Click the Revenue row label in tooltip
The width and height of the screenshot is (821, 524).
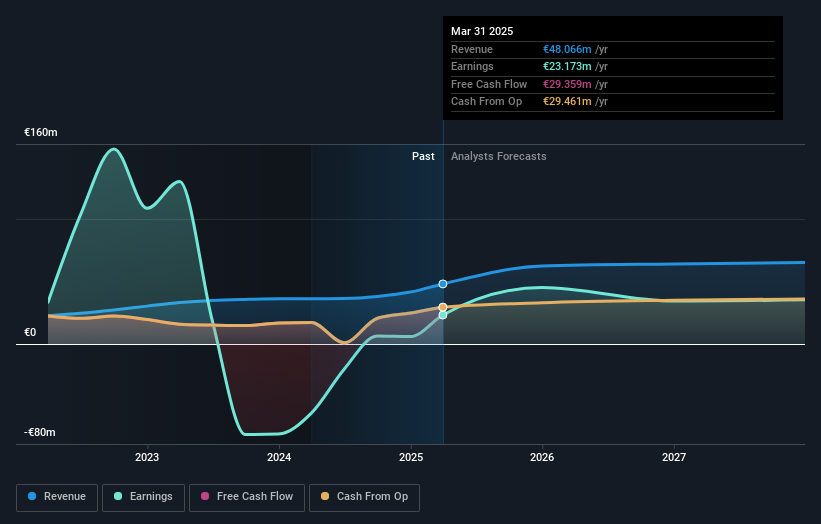click(x=472, y=49)
